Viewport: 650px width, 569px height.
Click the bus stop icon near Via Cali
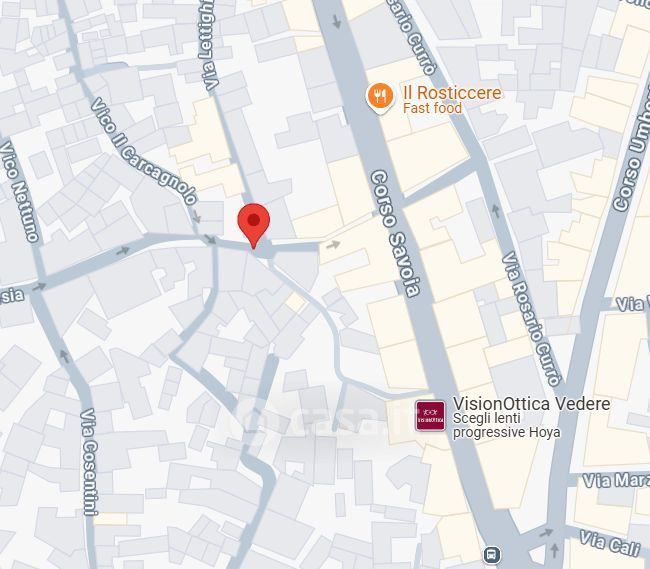click(492, 554)
